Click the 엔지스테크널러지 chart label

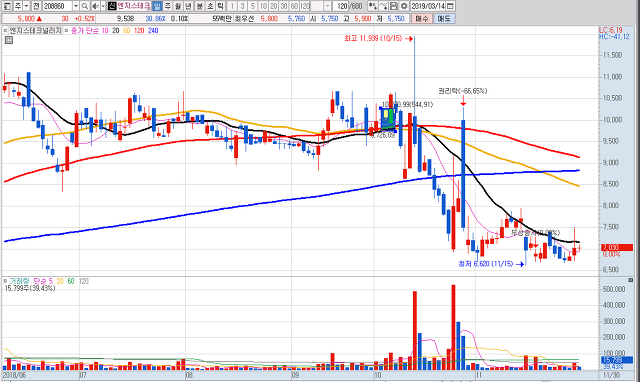coord(36,31)
